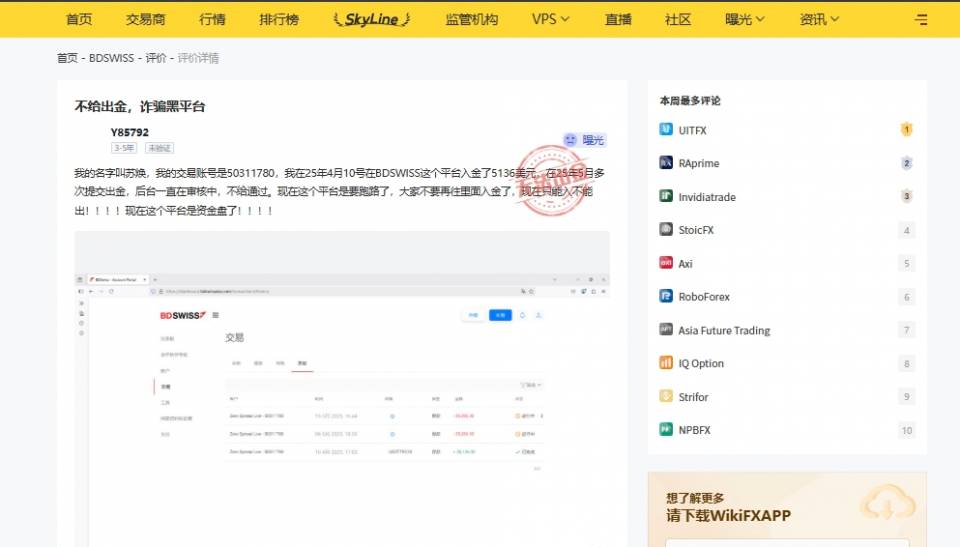The height and width of the screenshot is (547, 960).
Task: Click the 3-5年 user tag
Action: (x=124, y=148)
